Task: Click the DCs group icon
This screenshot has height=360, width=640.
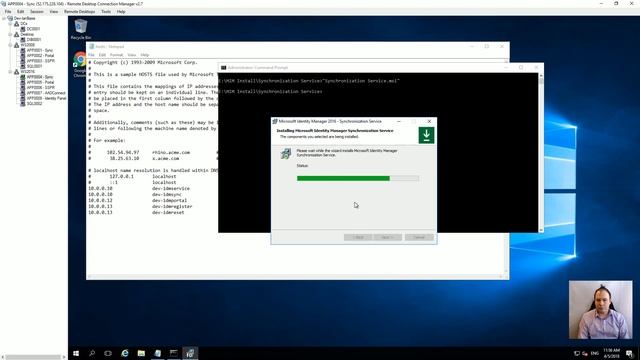Action: click(x=16, y=24)
